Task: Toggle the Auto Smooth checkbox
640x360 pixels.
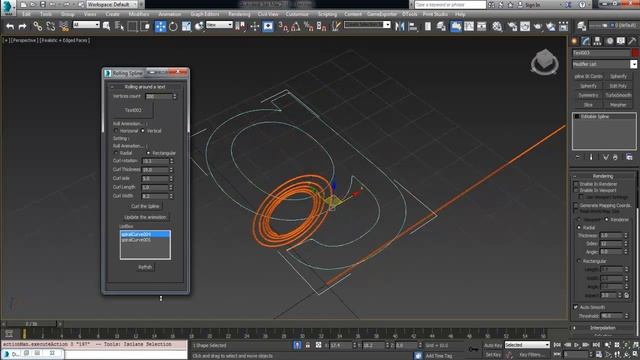Action: [x=576, y=307]
